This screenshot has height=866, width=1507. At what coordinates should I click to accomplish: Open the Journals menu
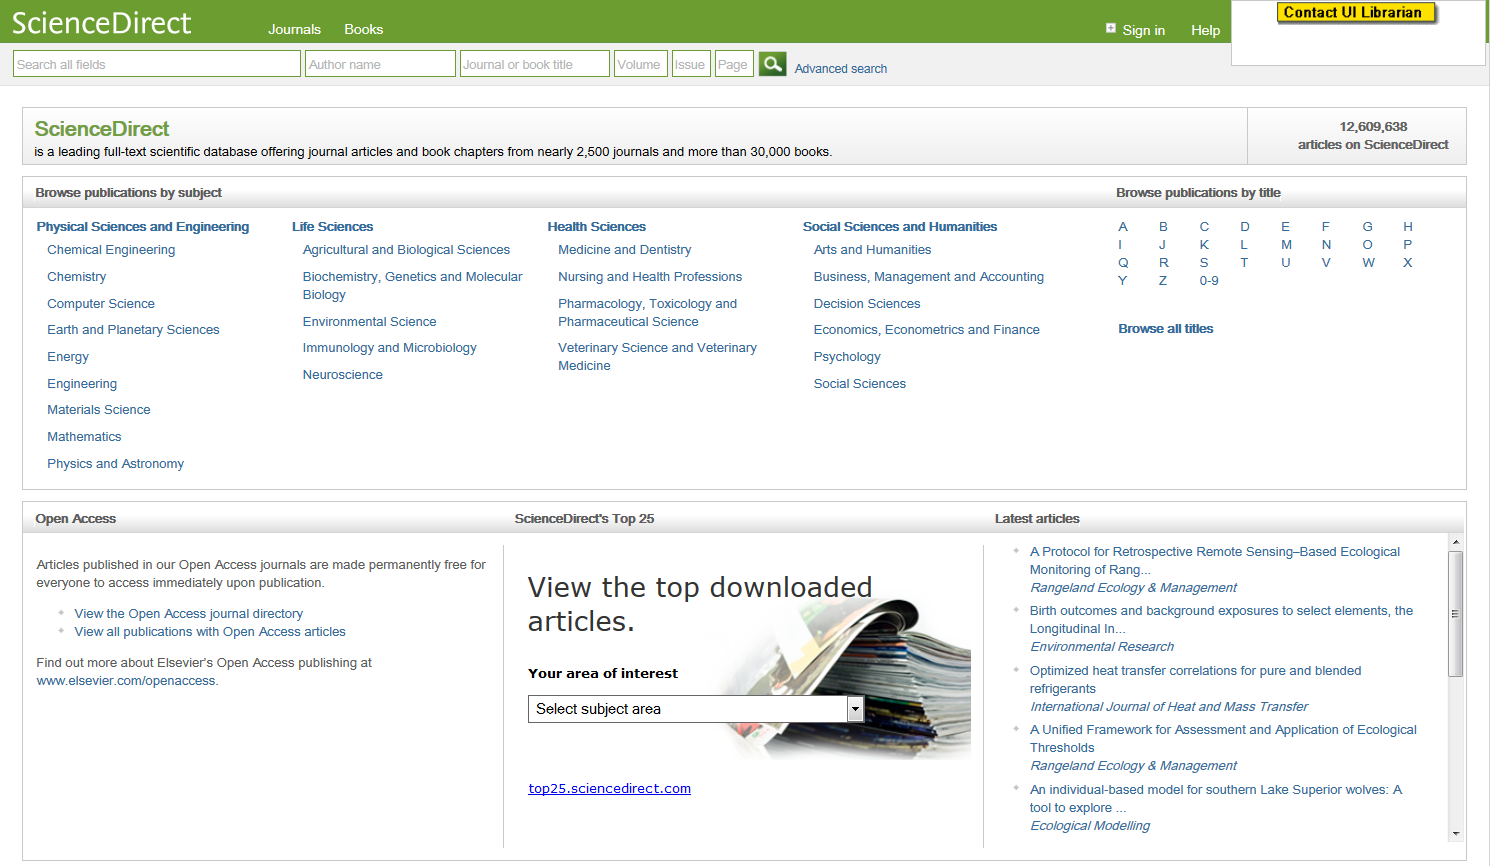tap(294, 30)
